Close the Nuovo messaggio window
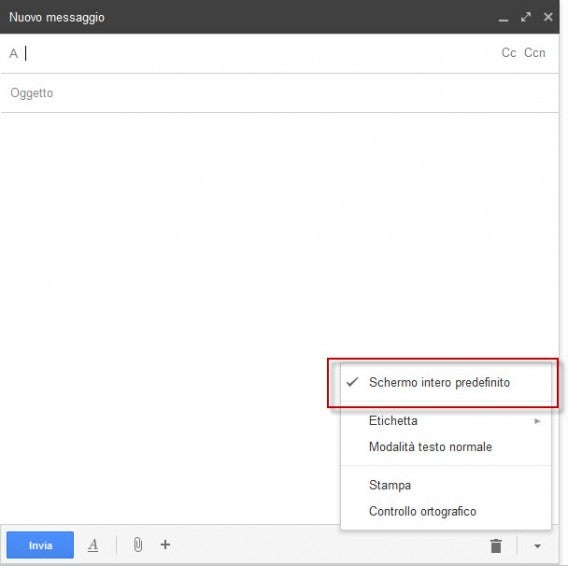The image size is (568, 566). (548, 17)
